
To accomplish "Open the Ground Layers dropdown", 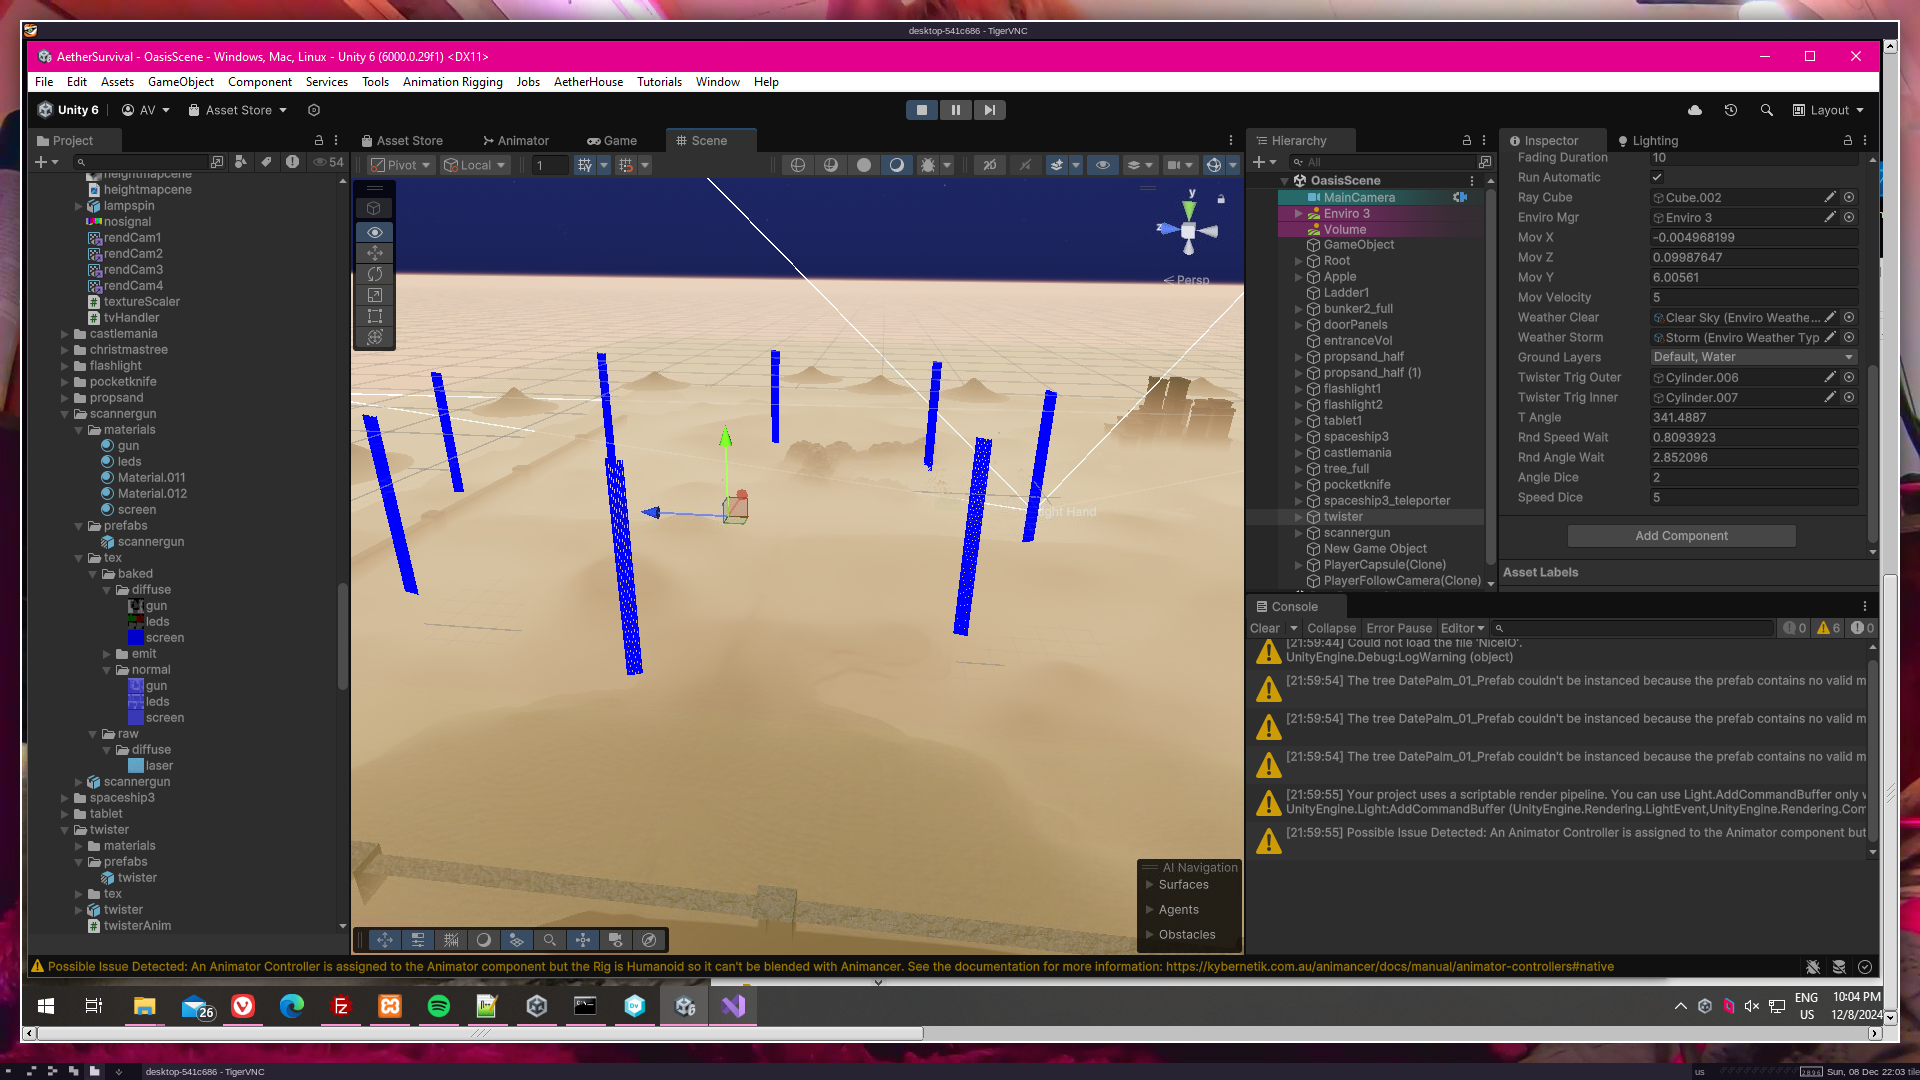I will click(x=1753, y=357).
